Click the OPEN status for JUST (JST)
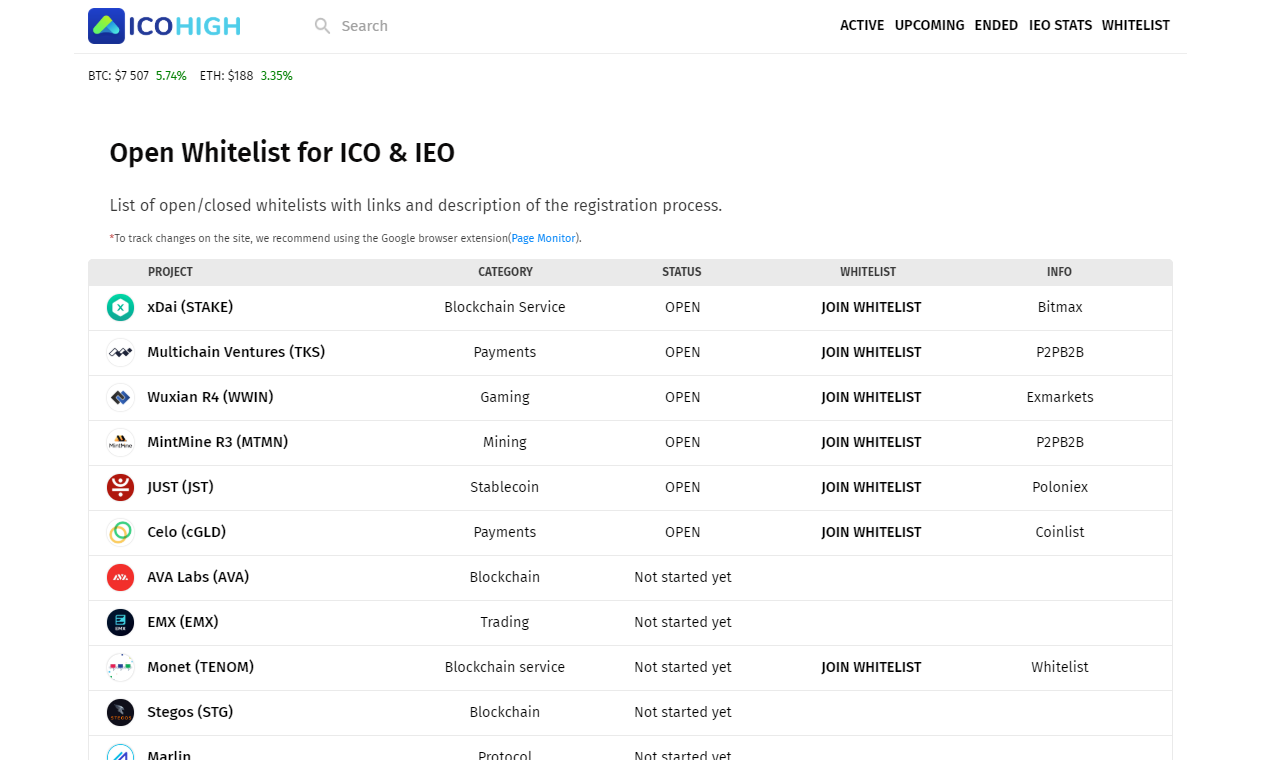Image resolution: width=1270 pixels, height=760 pixels. (x=683, y=488)
